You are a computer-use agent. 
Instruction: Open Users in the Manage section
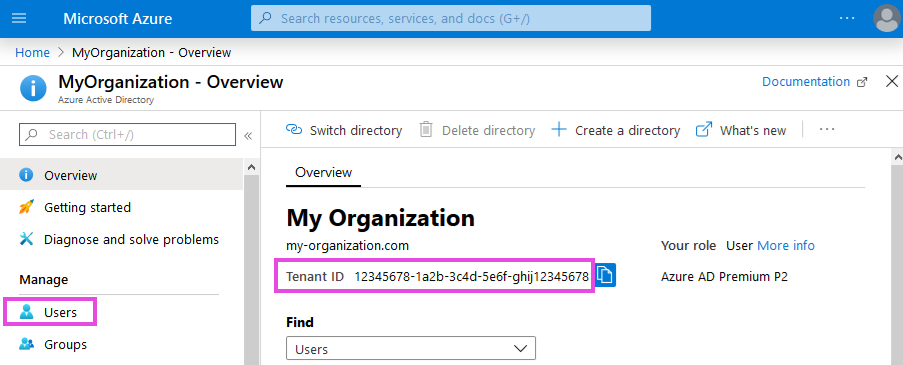pyautogui.click(x=50, y=312)
